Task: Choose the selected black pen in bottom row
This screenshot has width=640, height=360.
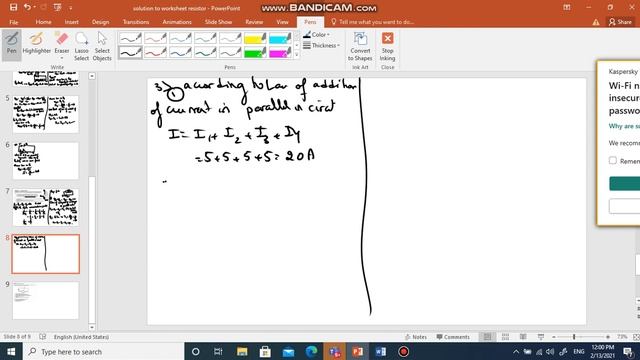Action: (x=130, y=52)
